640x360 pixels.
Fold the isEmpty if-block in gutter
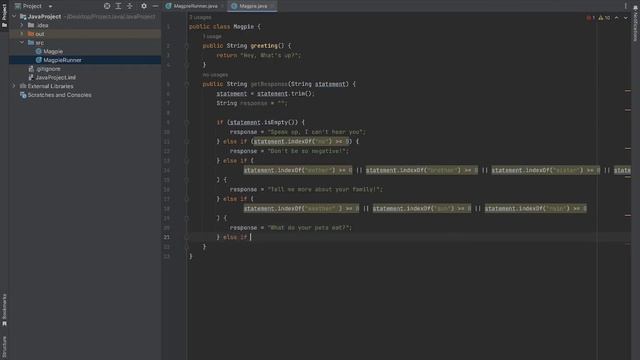click(187, 122)
